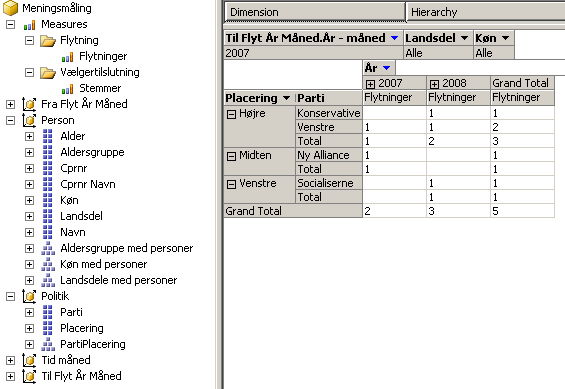Expand the Alder attribute node
565x389 pixels.
tap(30, 137)
